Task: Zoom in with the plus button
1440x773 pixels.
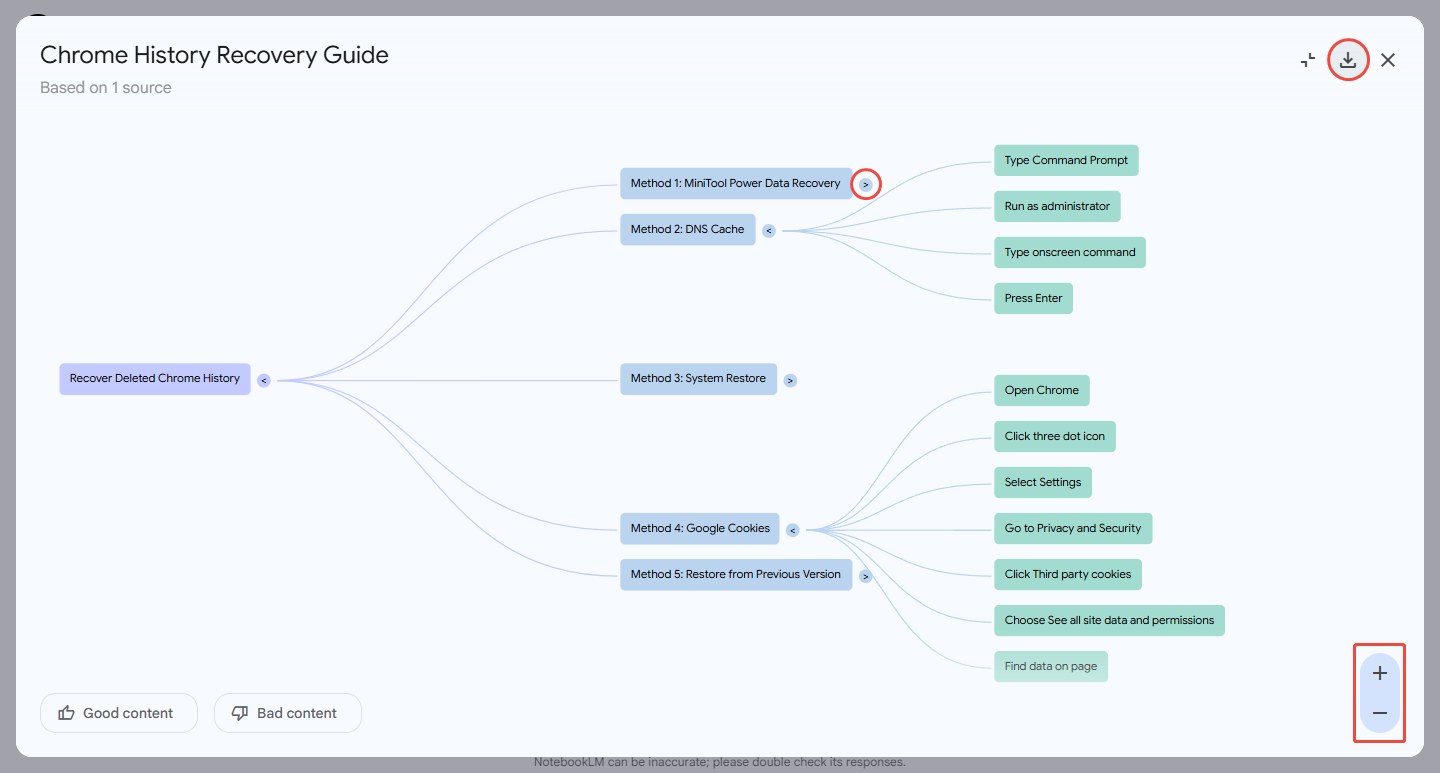Action: (1380, 673)
